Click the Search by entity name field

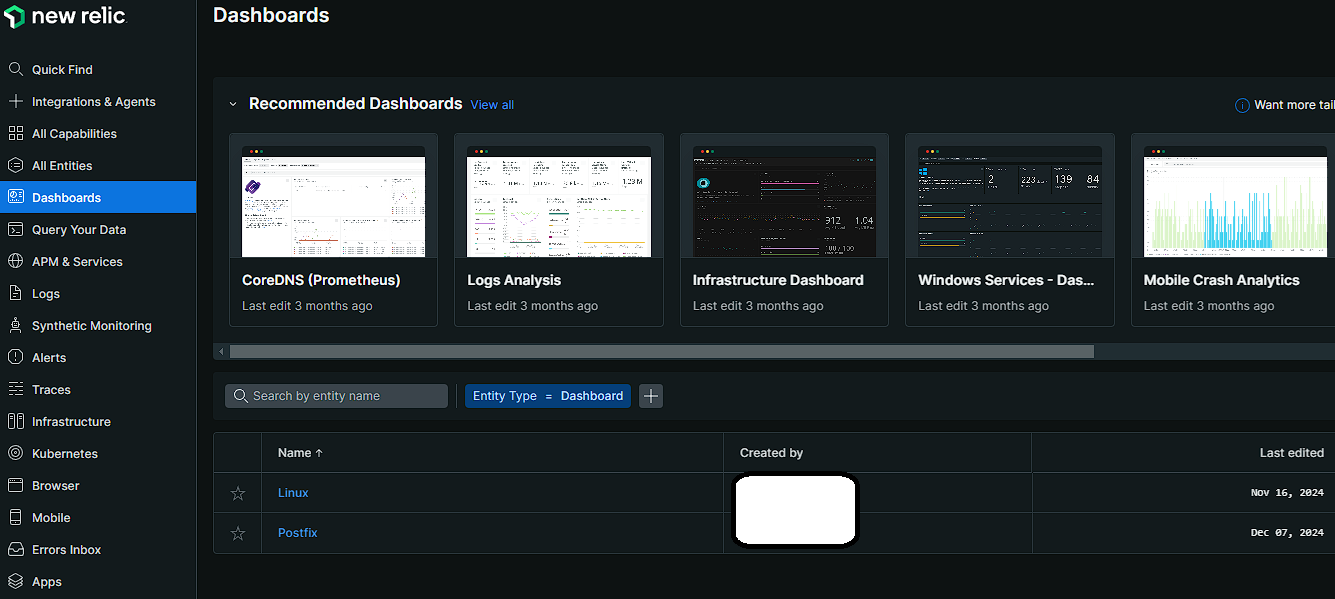coord(336,396)
